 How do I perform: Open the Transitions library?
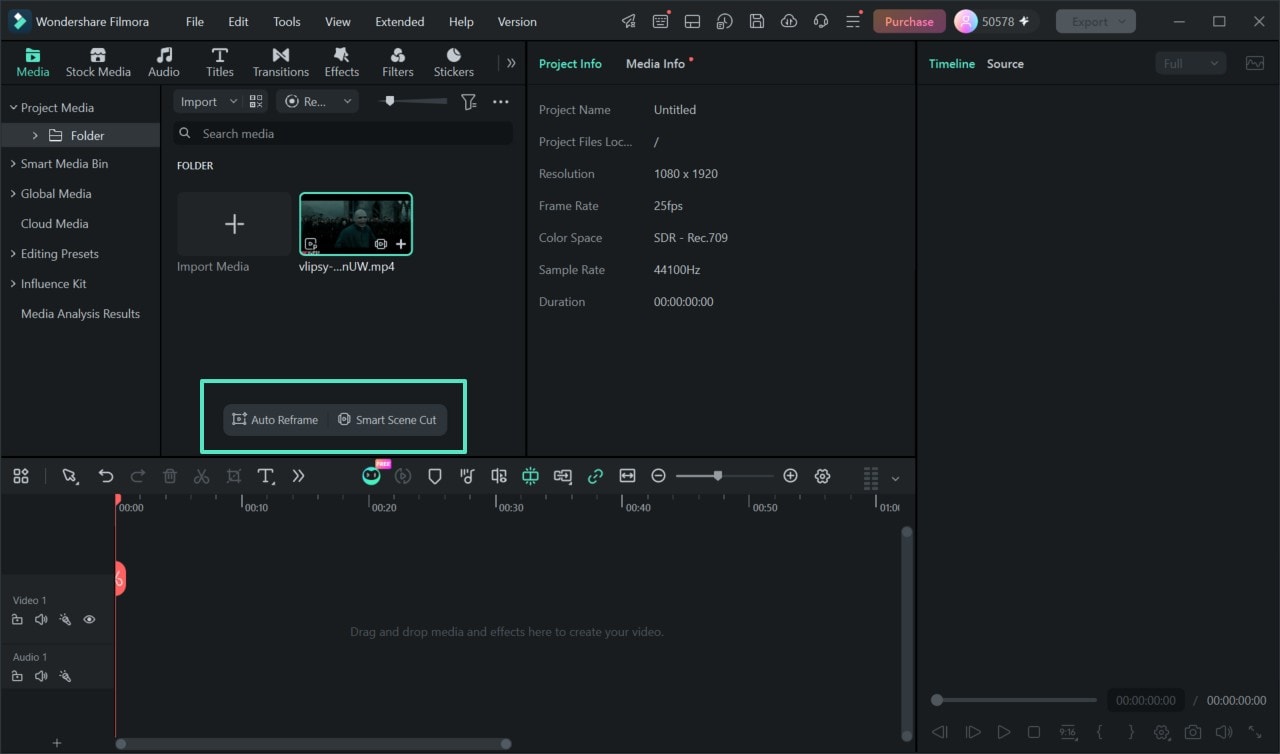tap(281, 63)
